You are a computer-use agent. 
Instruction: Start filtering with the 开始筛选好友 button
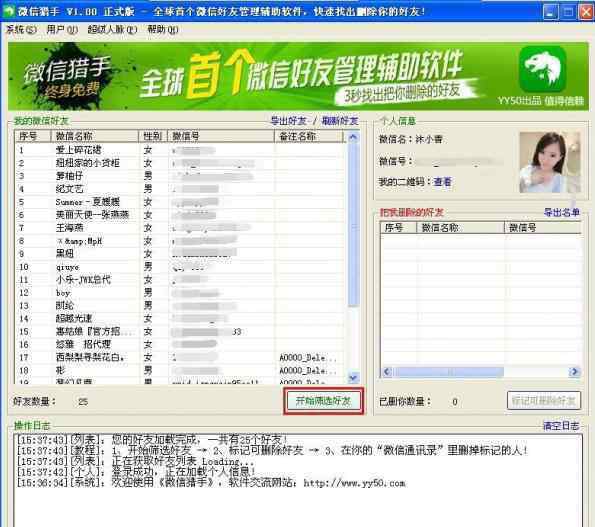(323, 401)
